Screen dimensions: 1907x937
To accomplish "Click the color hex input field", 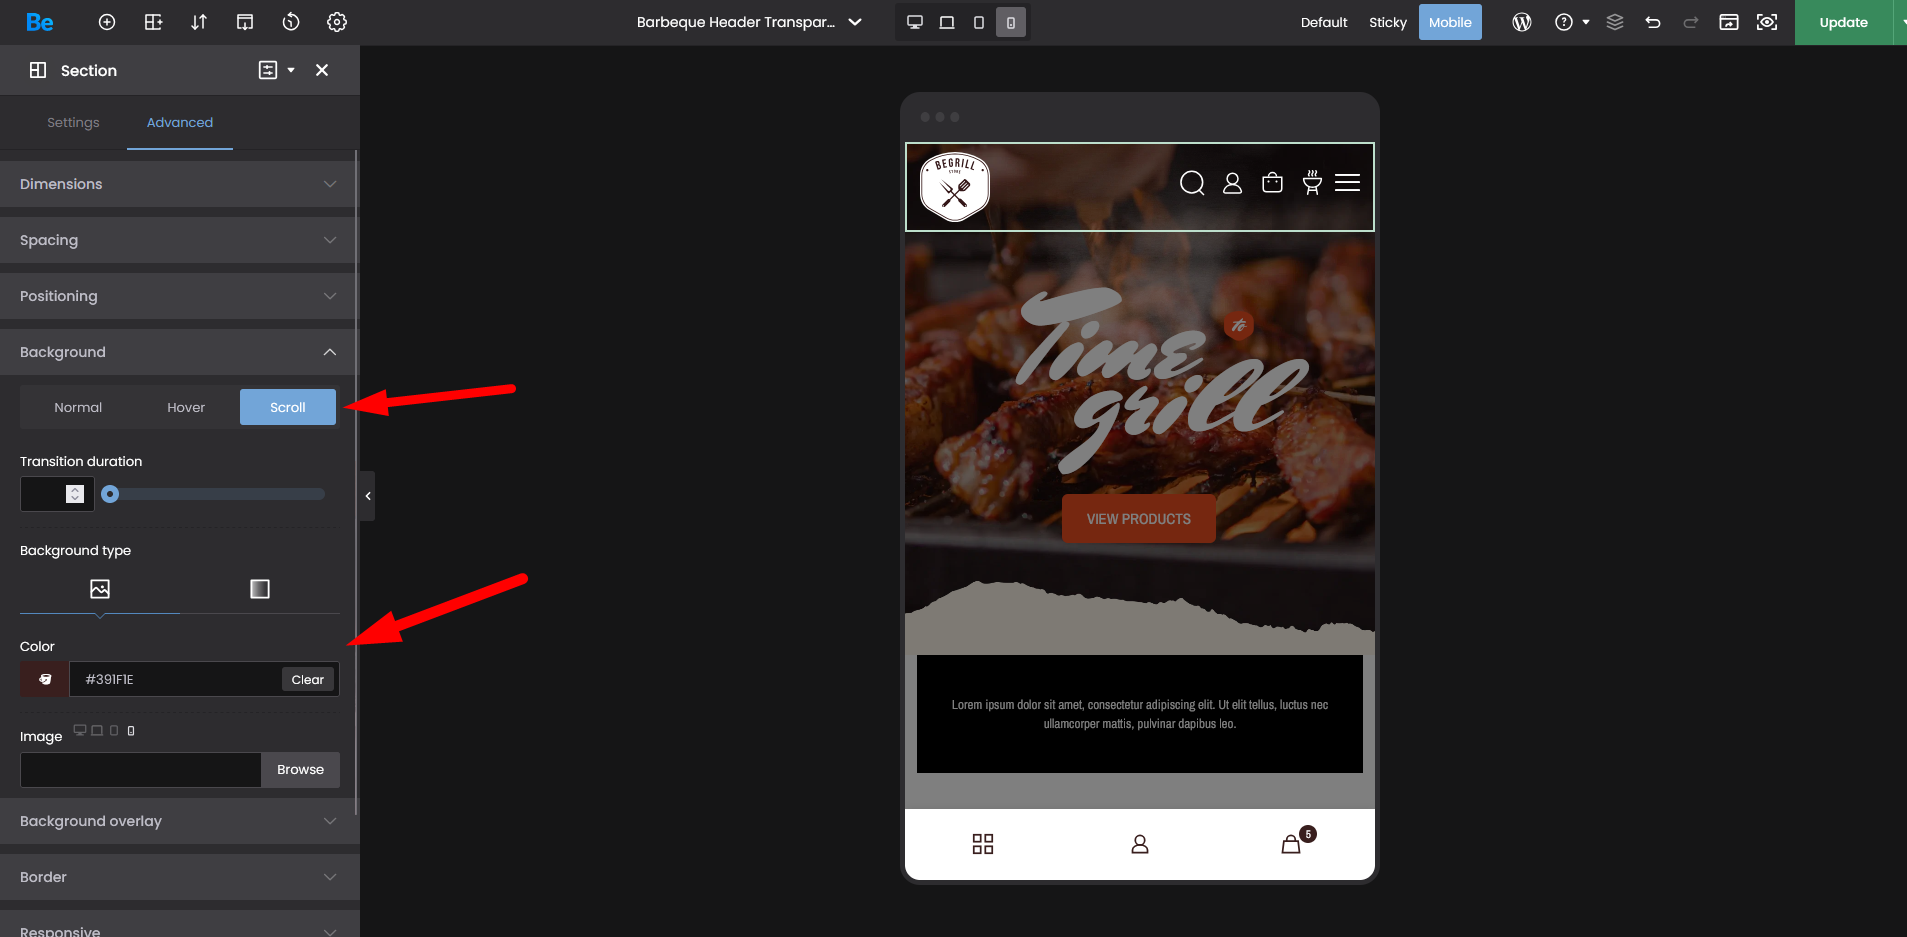I will 176,679.
